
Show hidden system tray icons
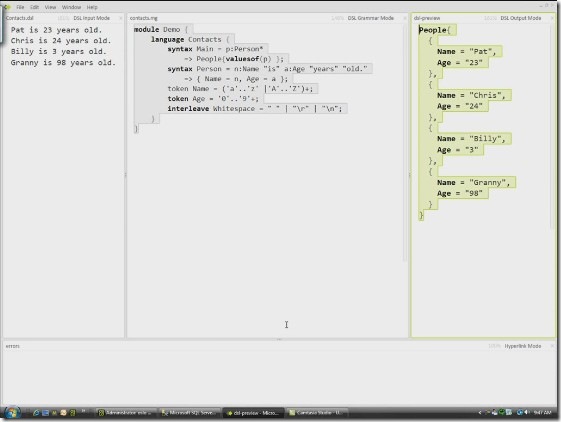click(x=480, y=413)
